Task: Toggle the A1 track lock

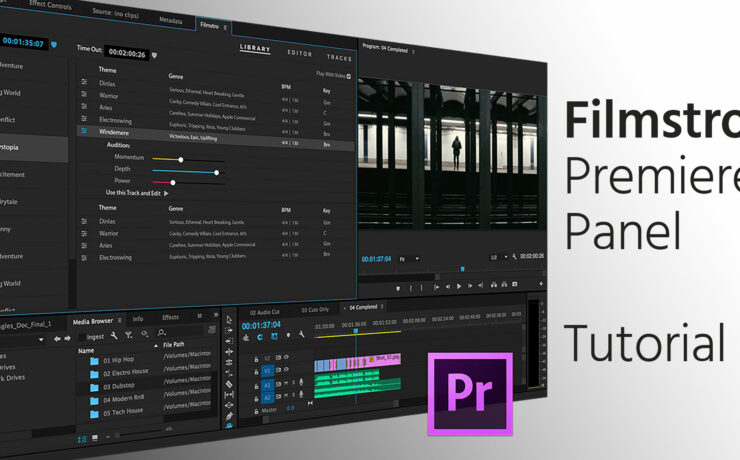Action: point(256,386)
